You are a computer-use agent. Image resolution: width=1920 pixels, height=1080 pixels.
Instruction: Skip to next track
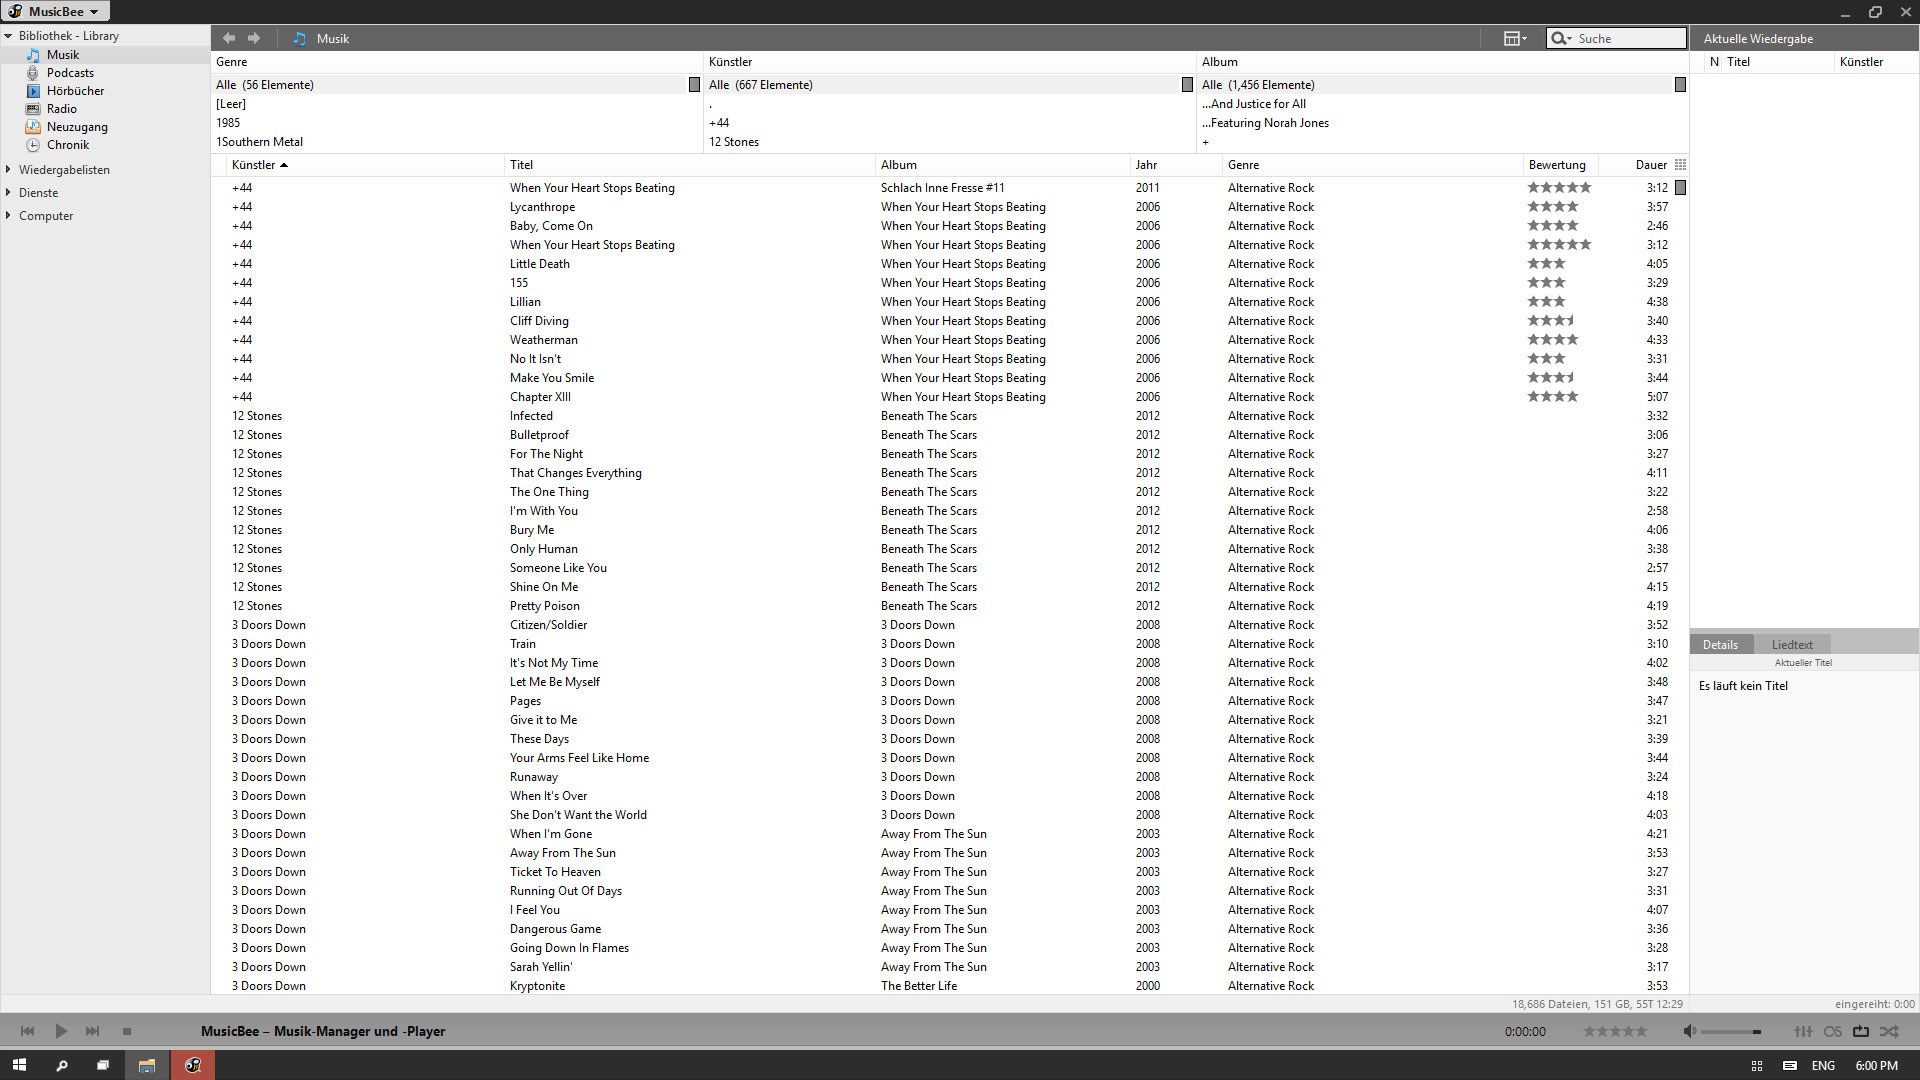pos(93,1031)
